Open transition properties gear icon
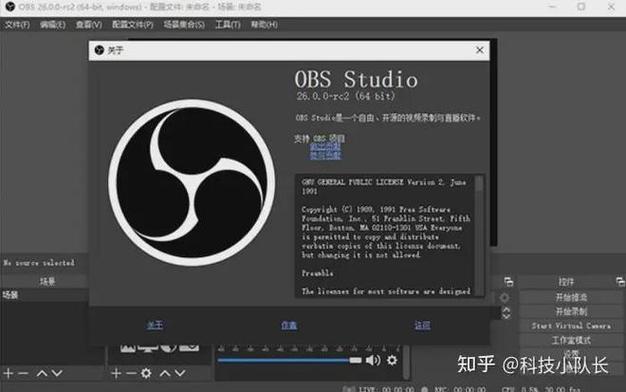Screen dimensions: 626x392 pyautogui.click(x=504, y=298)
